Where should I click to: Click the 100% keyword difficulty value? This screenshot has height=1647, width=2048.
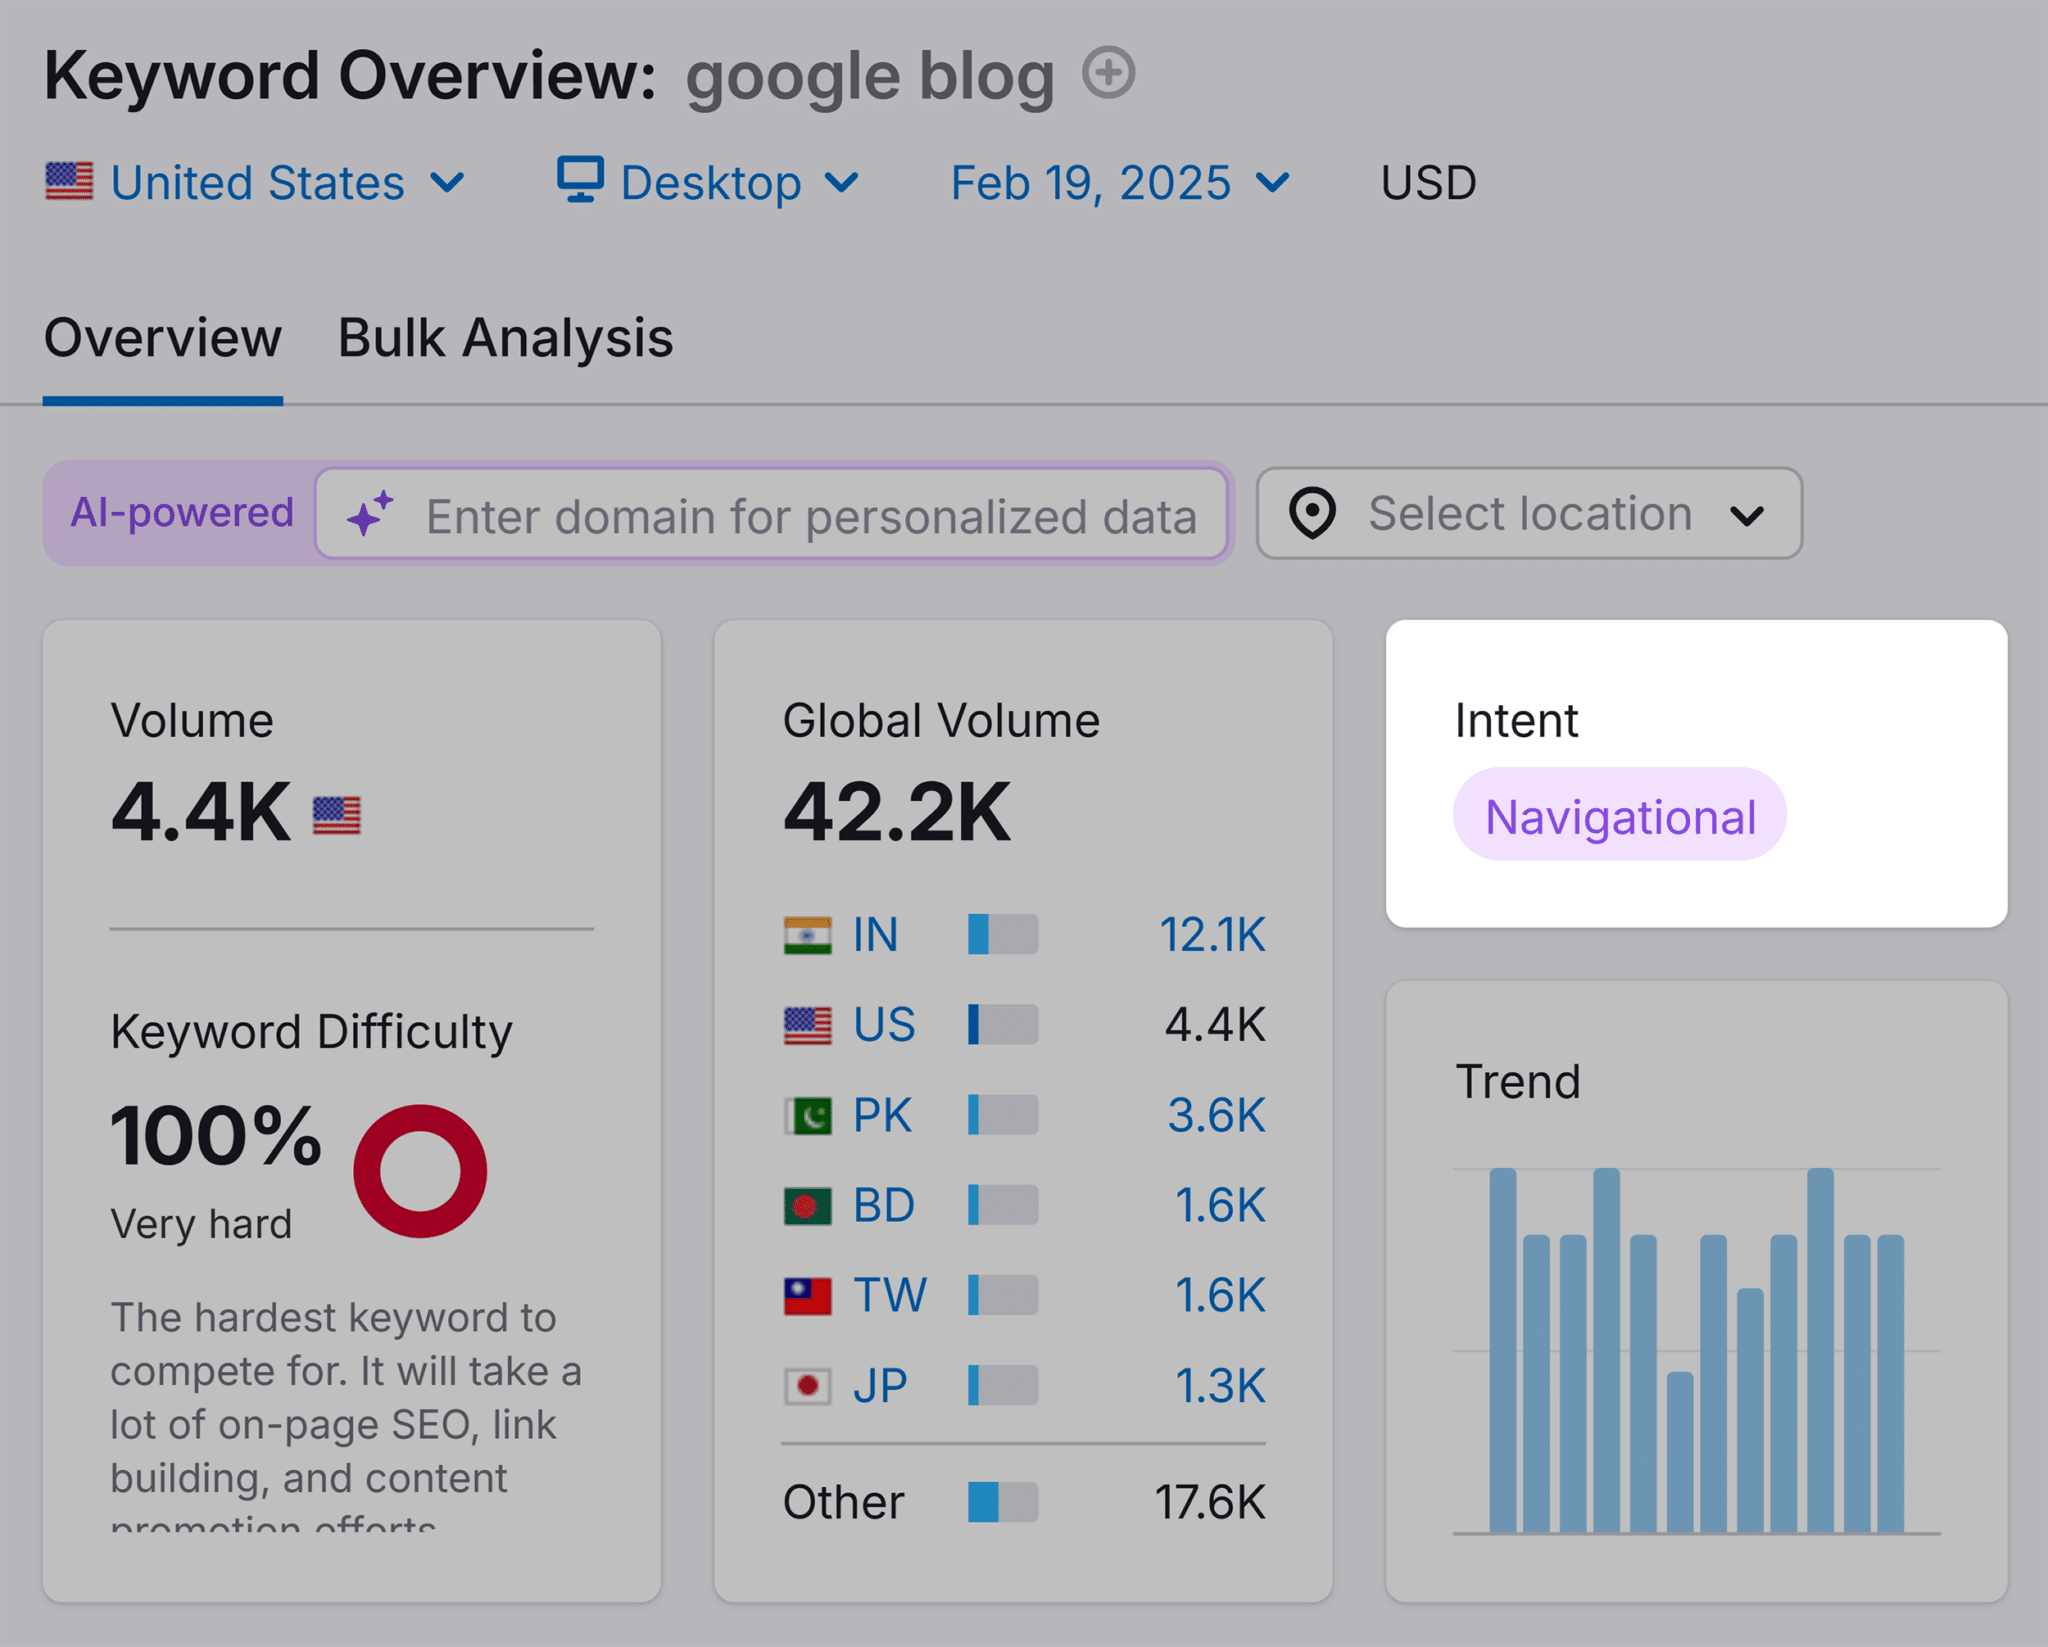click(216, 1136)
